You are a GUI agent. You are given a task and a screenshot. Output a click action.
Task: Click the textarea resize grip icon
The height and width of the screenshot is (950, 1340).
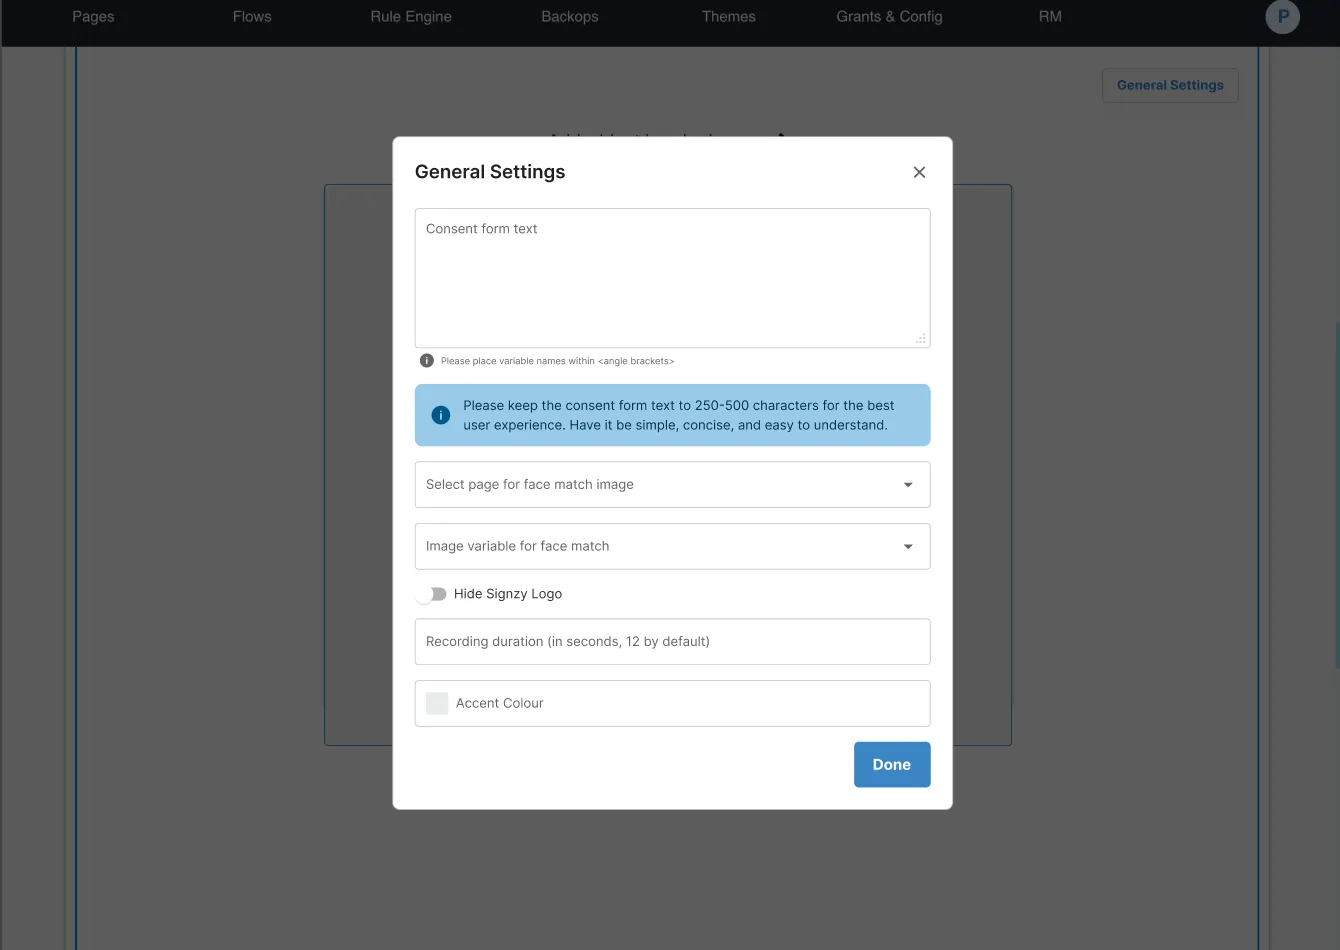click(921, 339)
